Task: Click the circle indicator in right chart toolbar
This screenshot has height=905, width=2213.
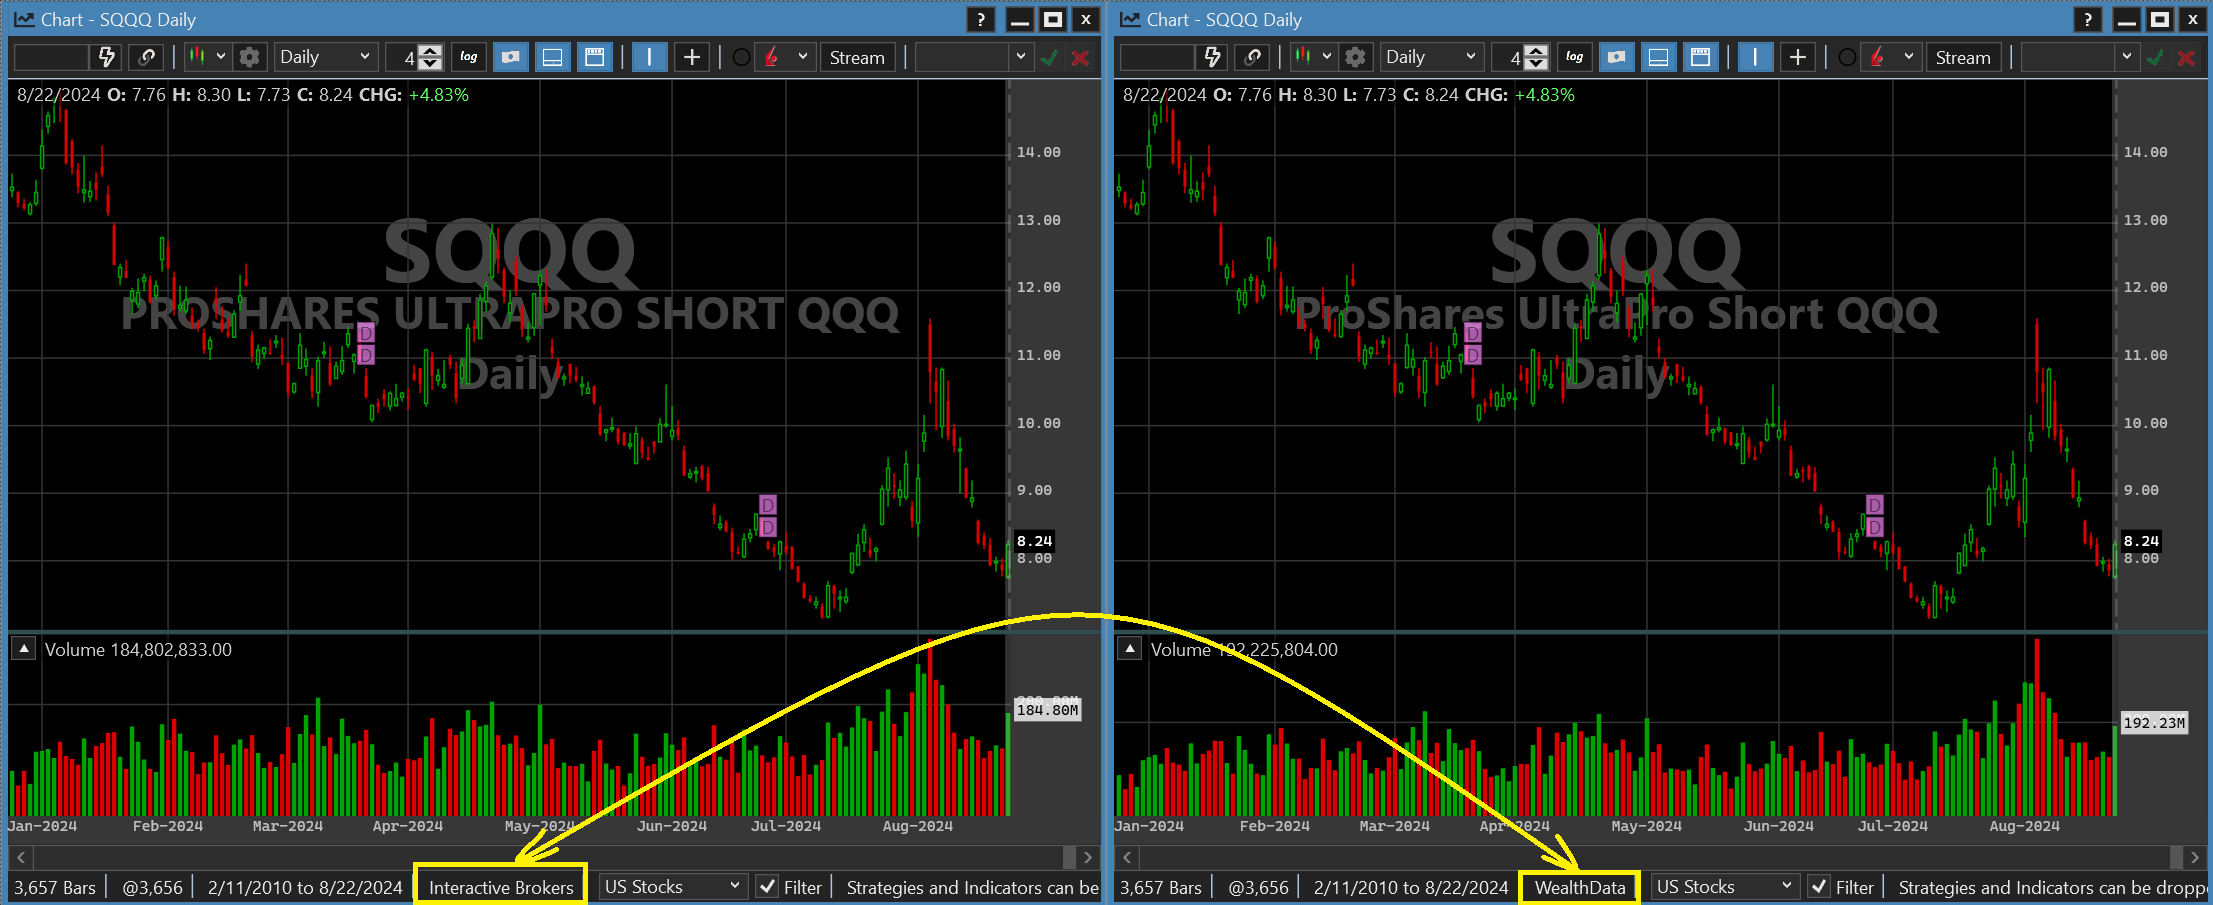Action: (1847, 57)
